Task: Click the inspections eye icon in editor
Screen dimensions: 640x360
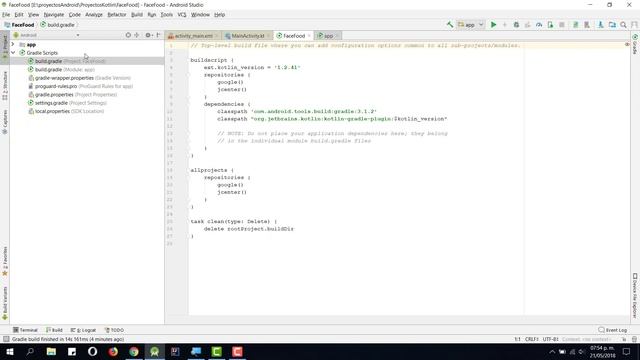Action: (x=627, y=44)
